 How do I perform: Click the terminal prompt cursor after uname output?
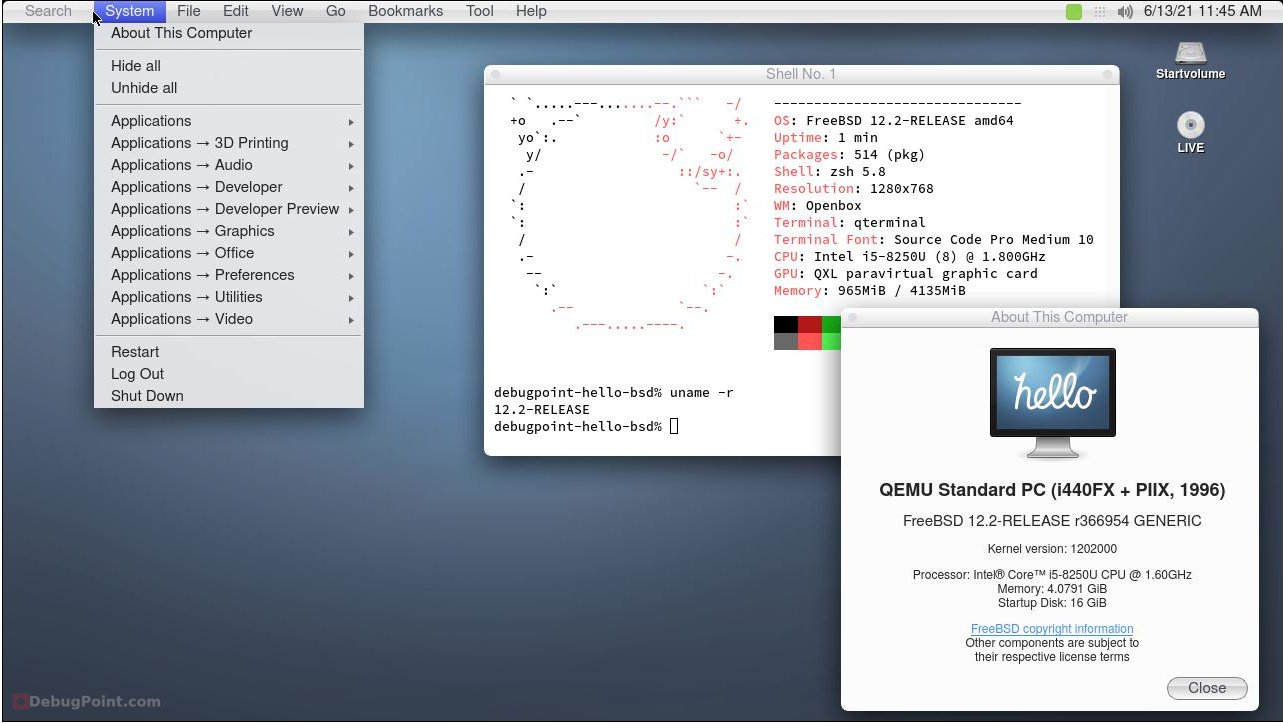pos(674,427)
